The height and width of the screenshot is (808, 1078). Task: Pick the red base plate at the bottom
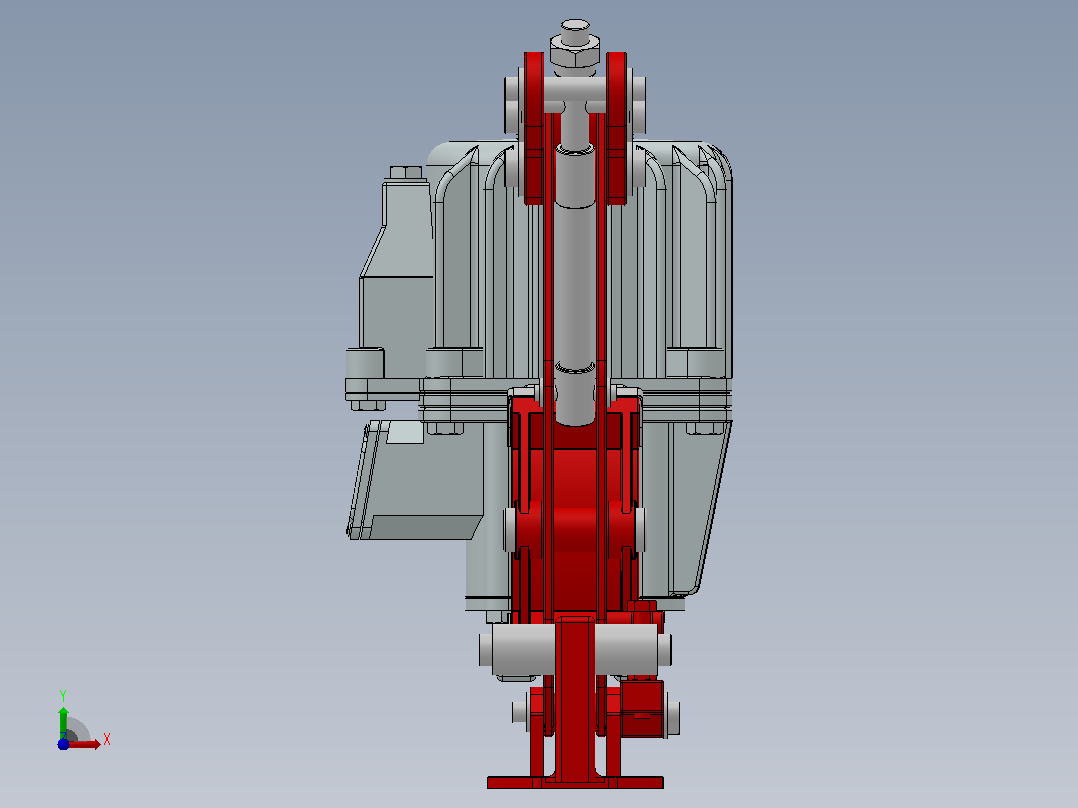[575, 782]
